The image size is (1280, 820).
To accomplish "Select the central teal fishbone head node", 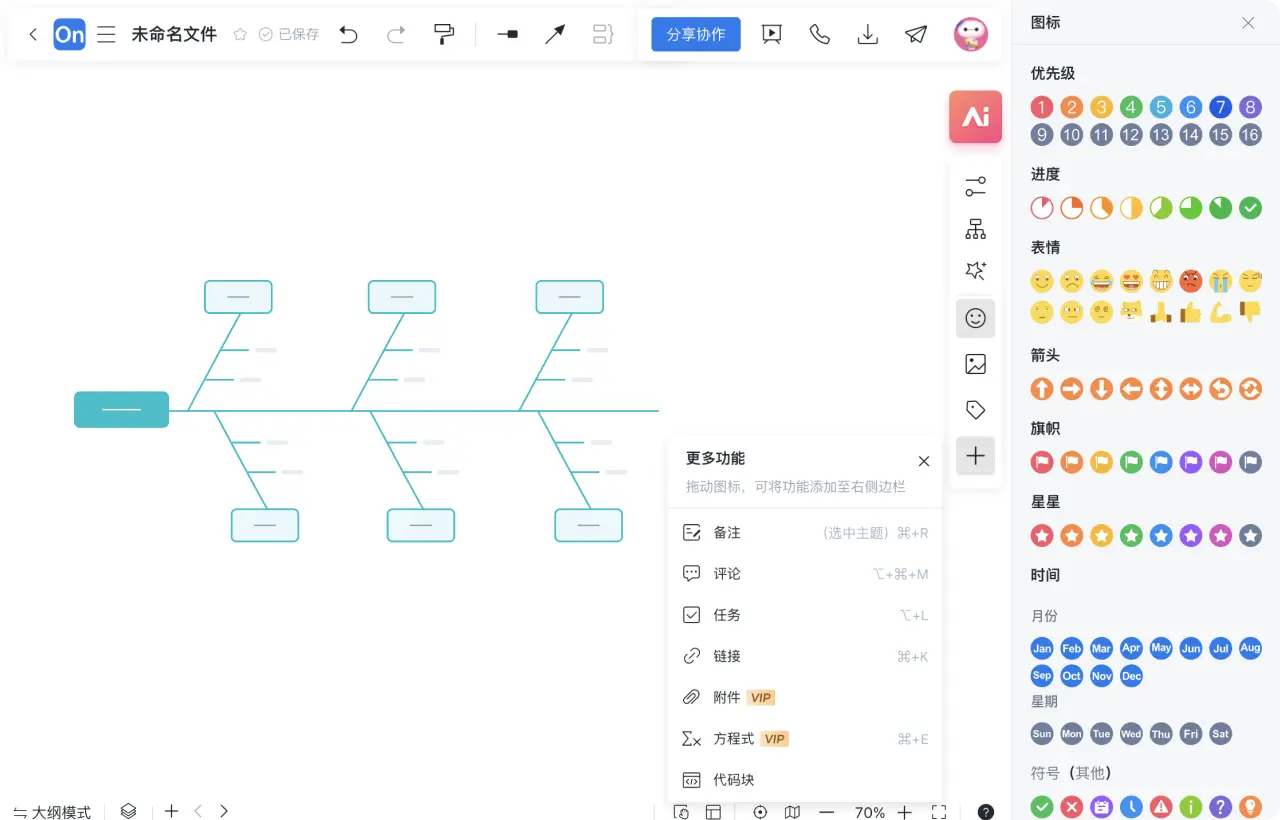I will click(x=121, y=410).
